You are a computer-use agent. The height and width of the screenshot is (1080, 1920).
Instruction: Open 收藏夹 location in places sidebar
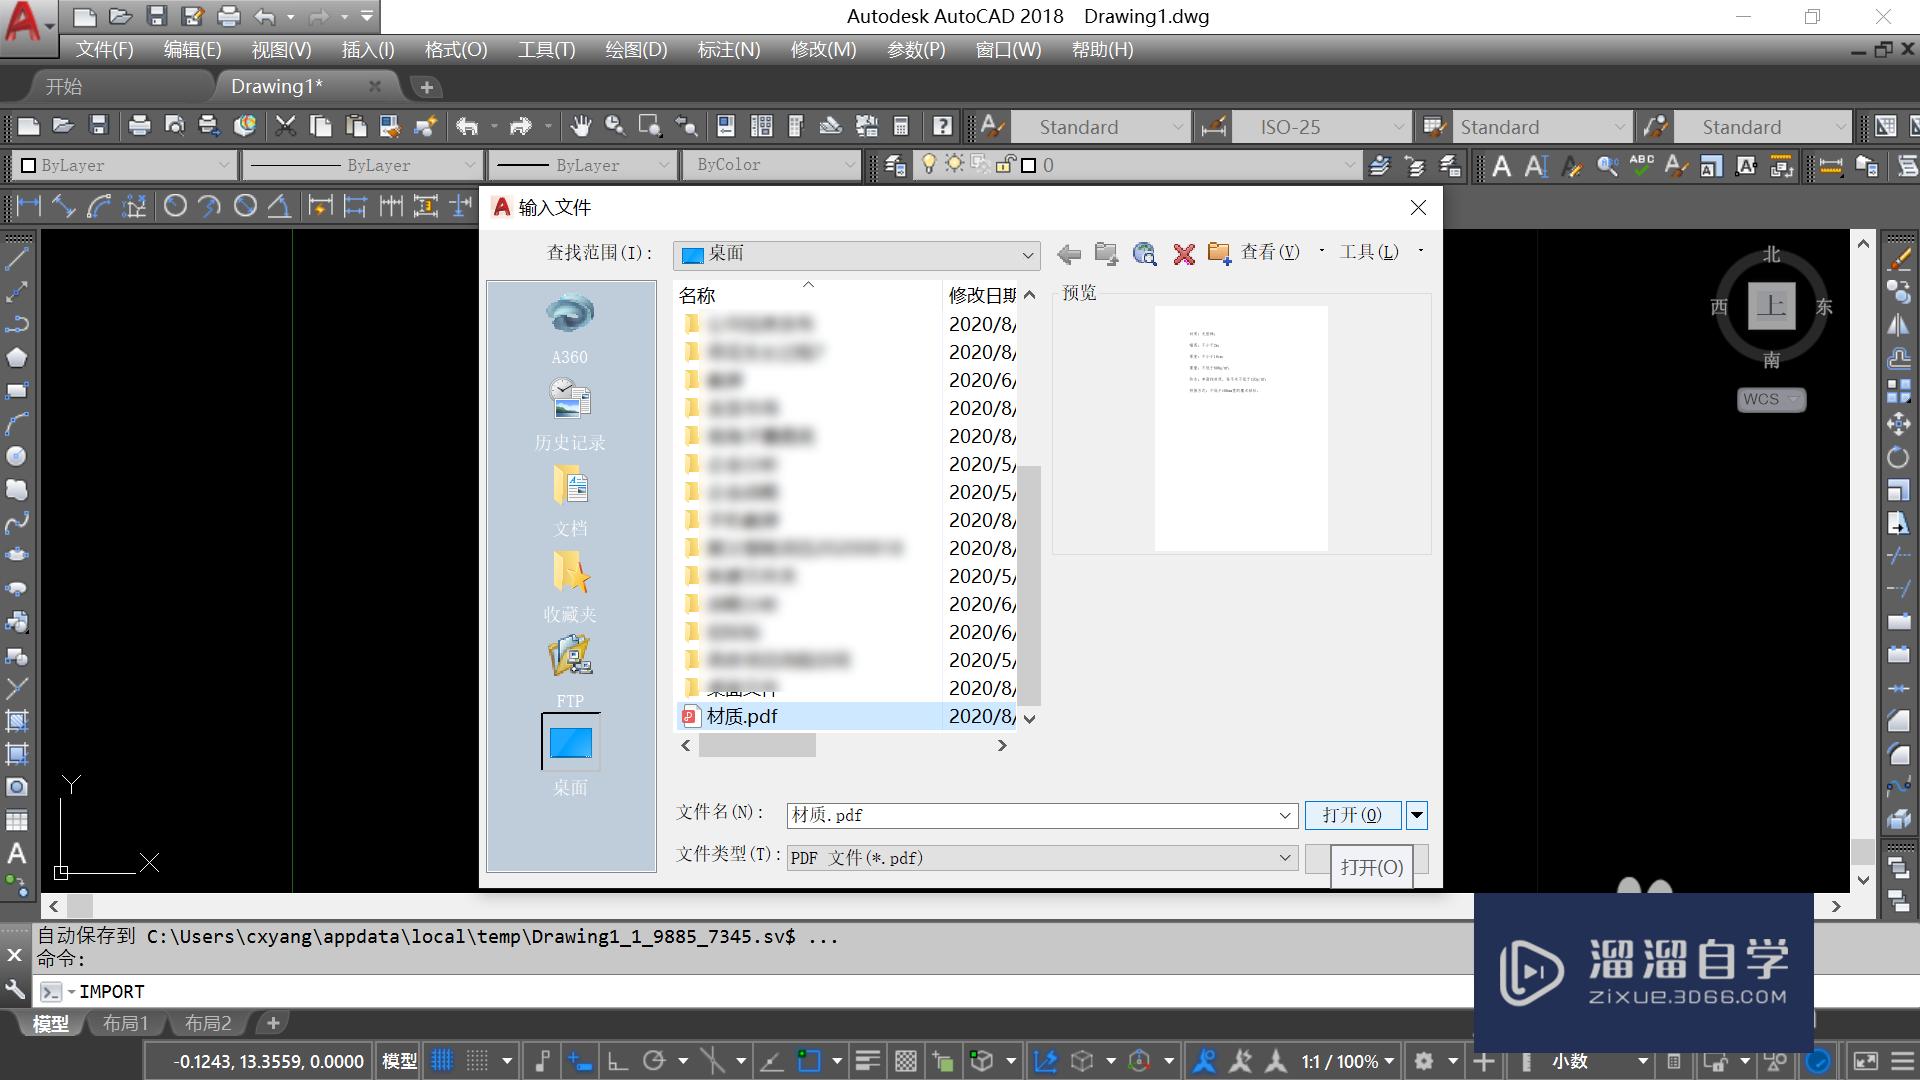[570, 586]
